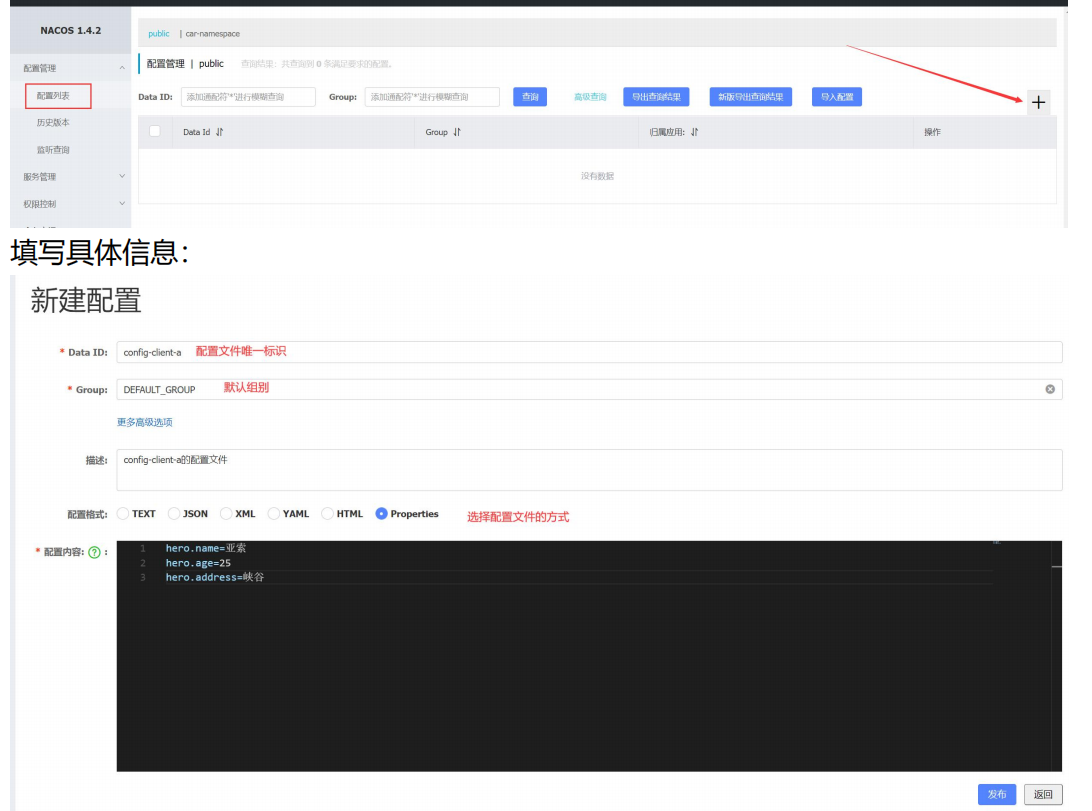Open 历史版本 in the sidebar
This screenshot has height=811, width=1092.
click(x=53, y=123)
